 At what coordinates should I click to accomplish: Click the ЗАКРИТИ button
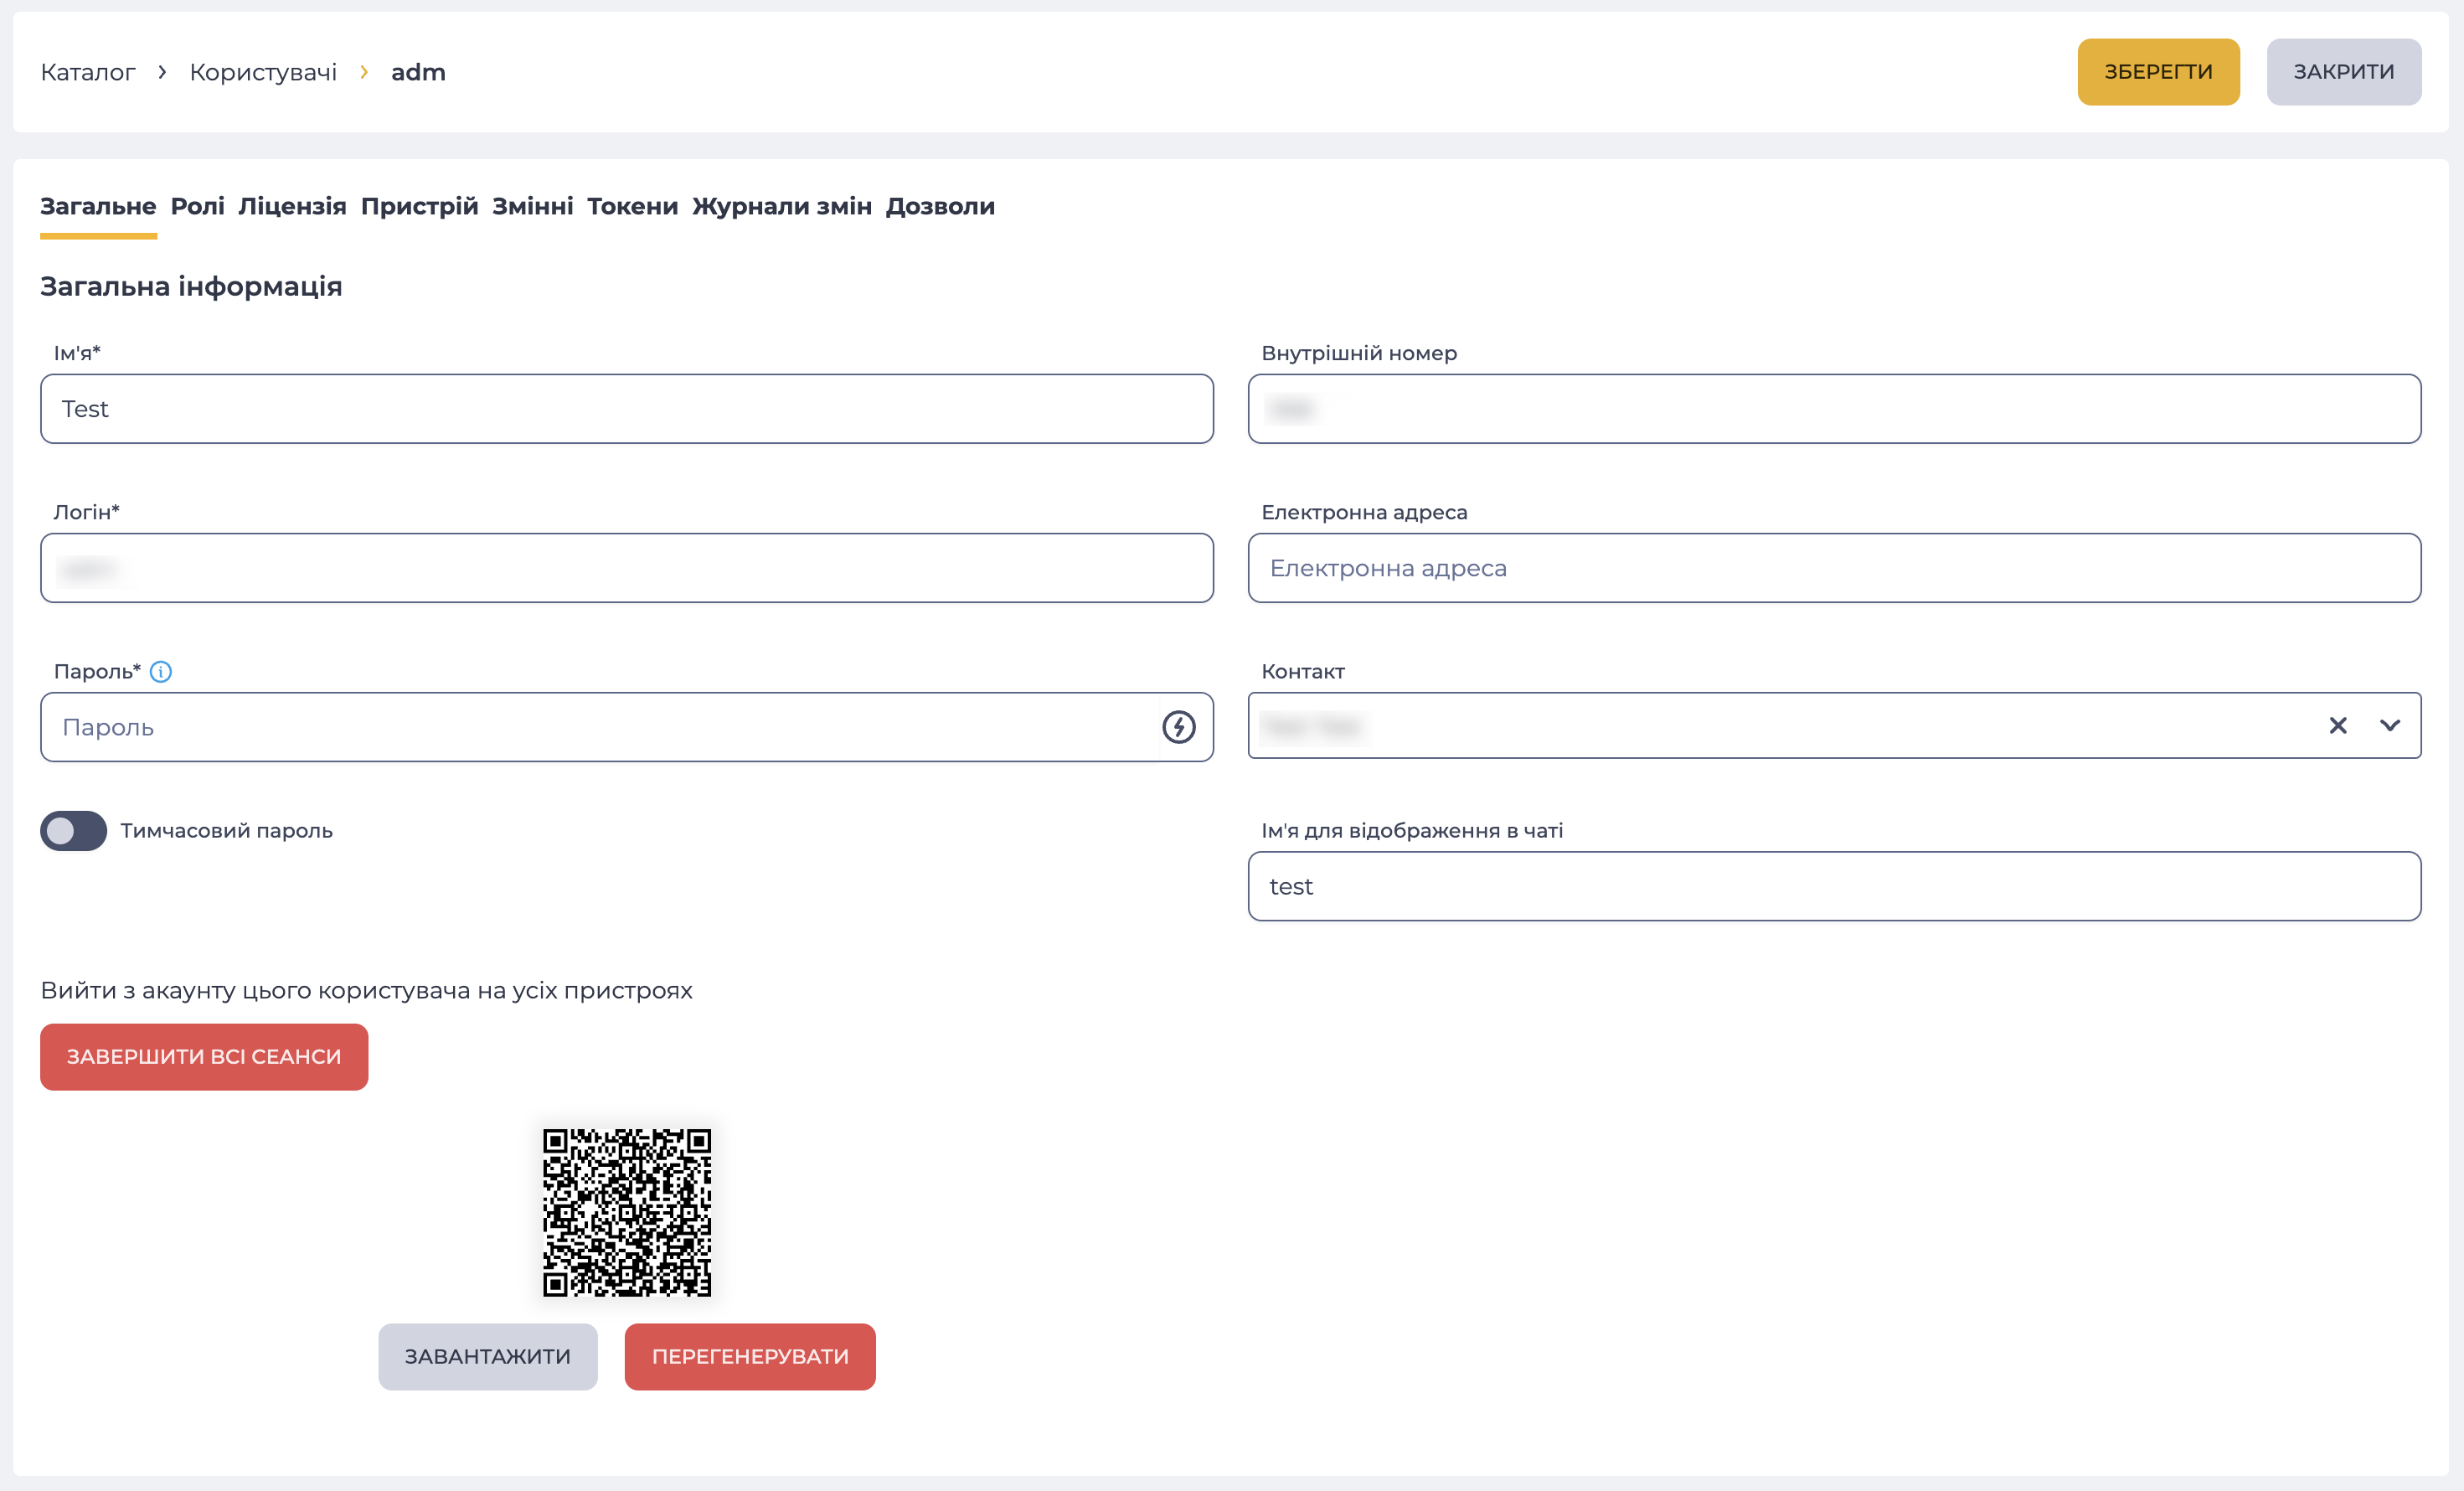tap(2343, 72)
